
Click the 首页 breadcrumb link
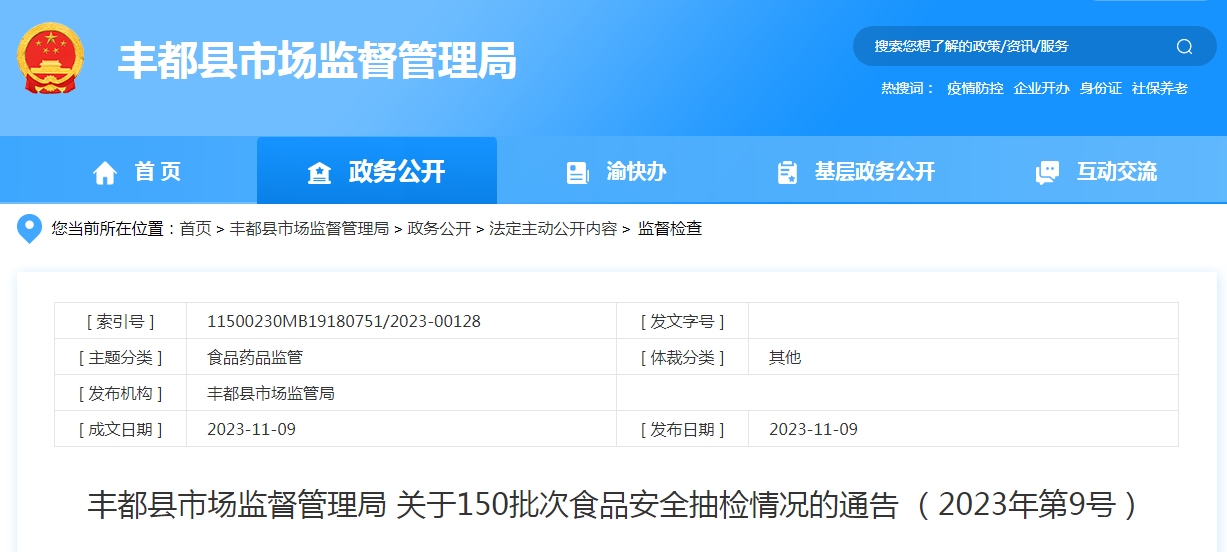coord(195,229)
